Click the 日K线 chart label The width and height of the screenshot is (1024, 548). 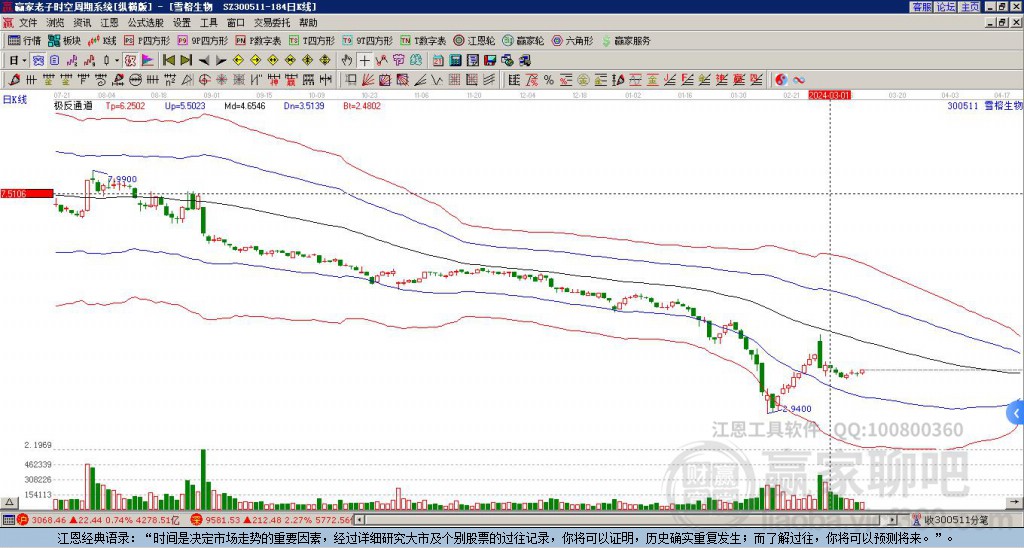[x=14, y=100]
